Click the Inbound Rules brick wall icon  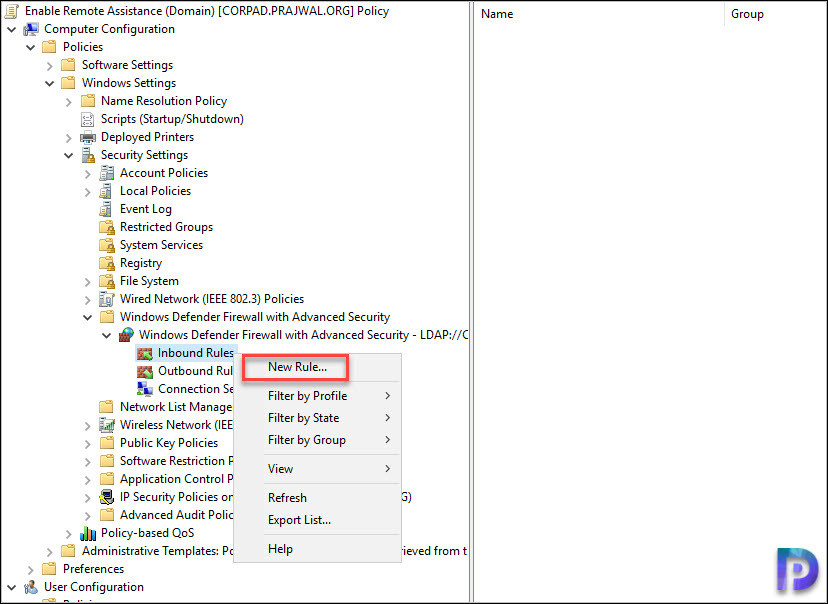[145, 353]
